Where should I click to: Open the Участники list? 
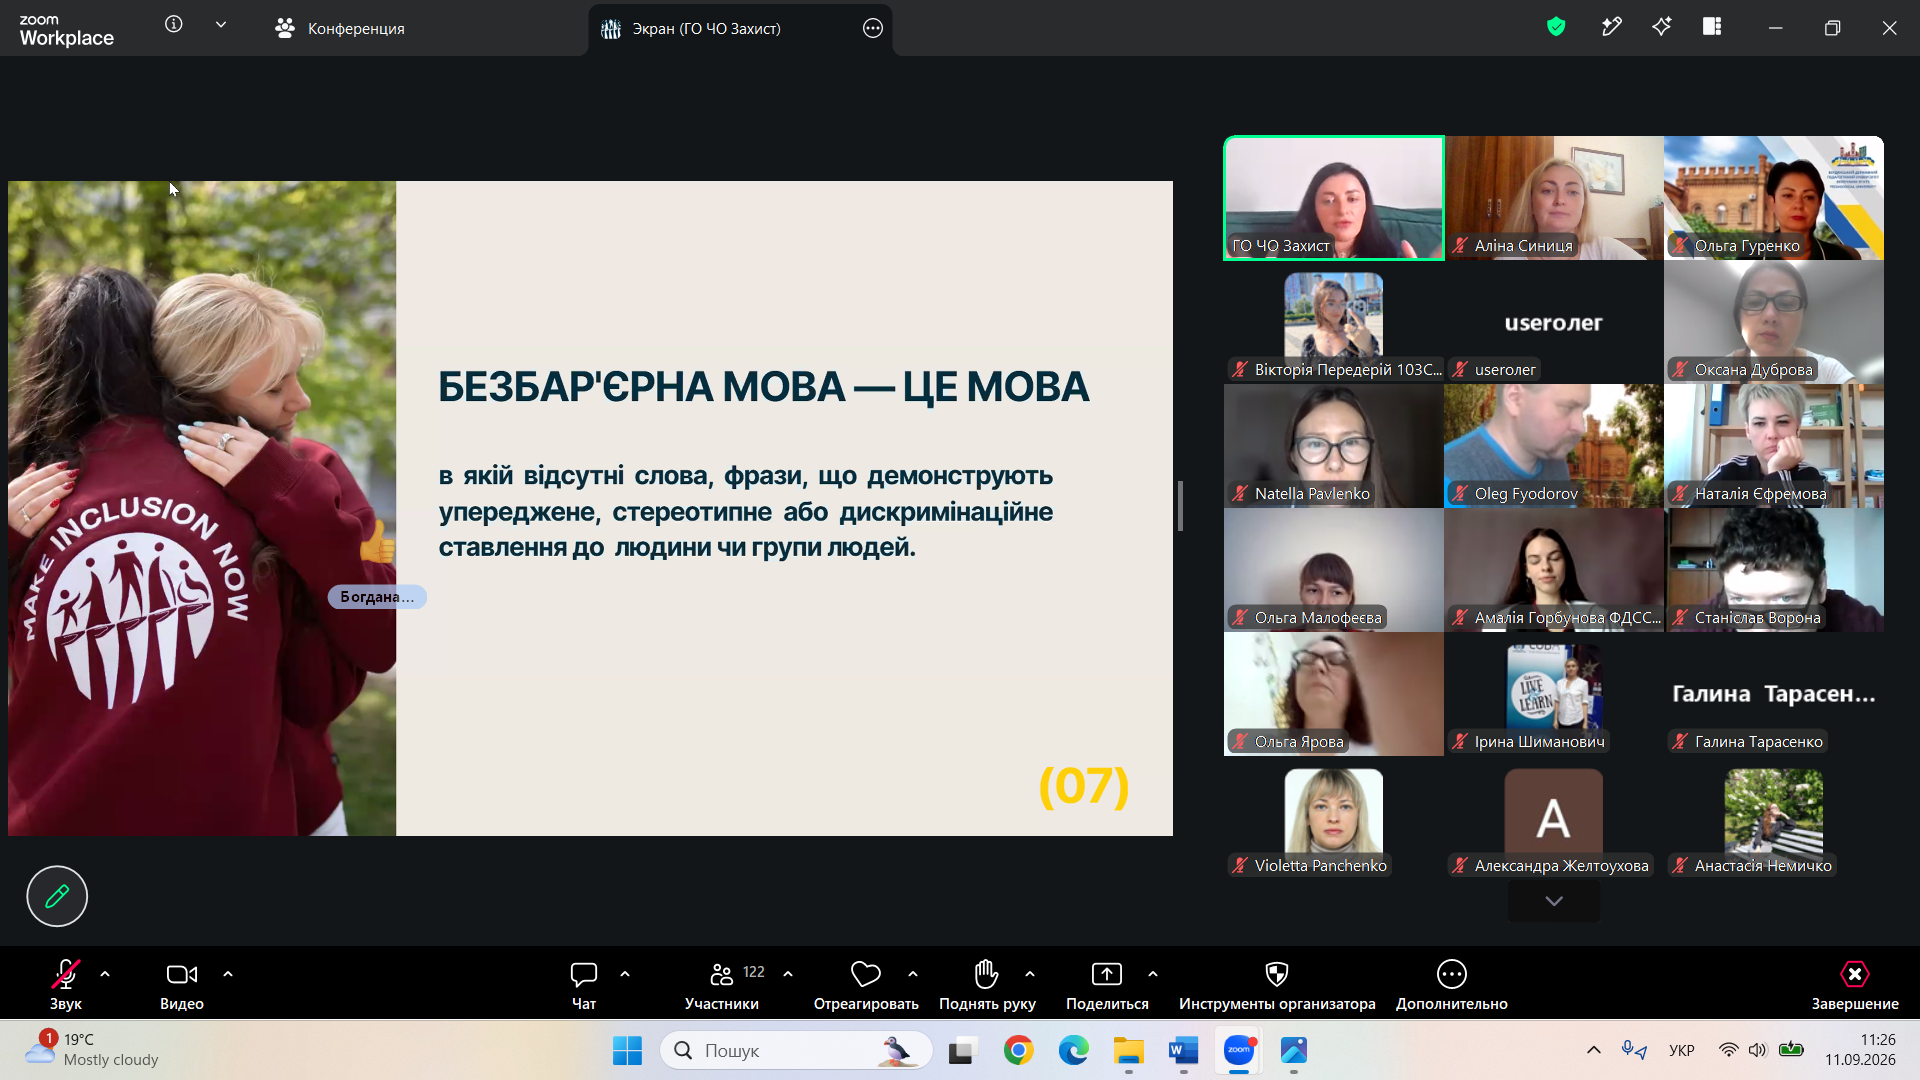click(x=722, y=985)
